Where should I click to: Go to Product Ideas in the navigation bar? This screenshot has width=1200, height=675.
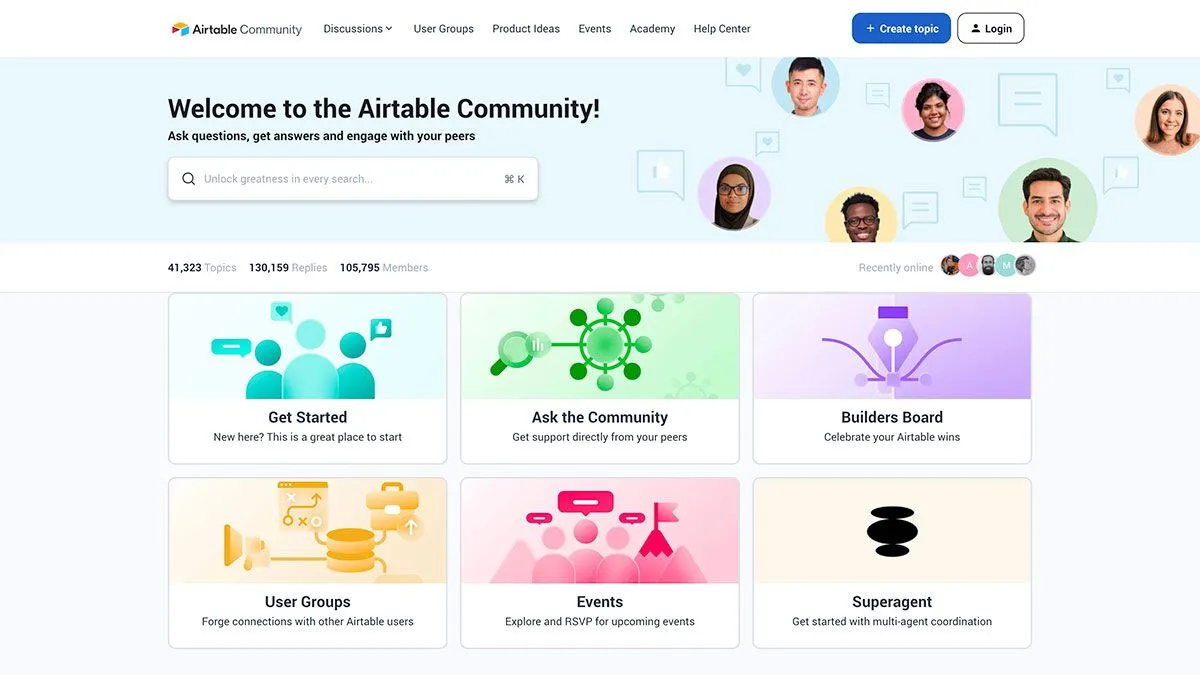point(526,29)
